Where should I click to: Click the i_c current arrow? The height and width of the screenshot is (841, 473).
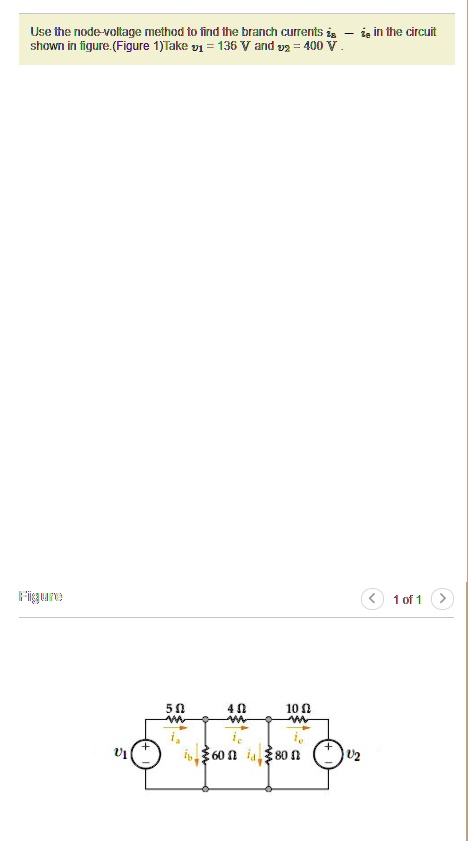(236, 728)
